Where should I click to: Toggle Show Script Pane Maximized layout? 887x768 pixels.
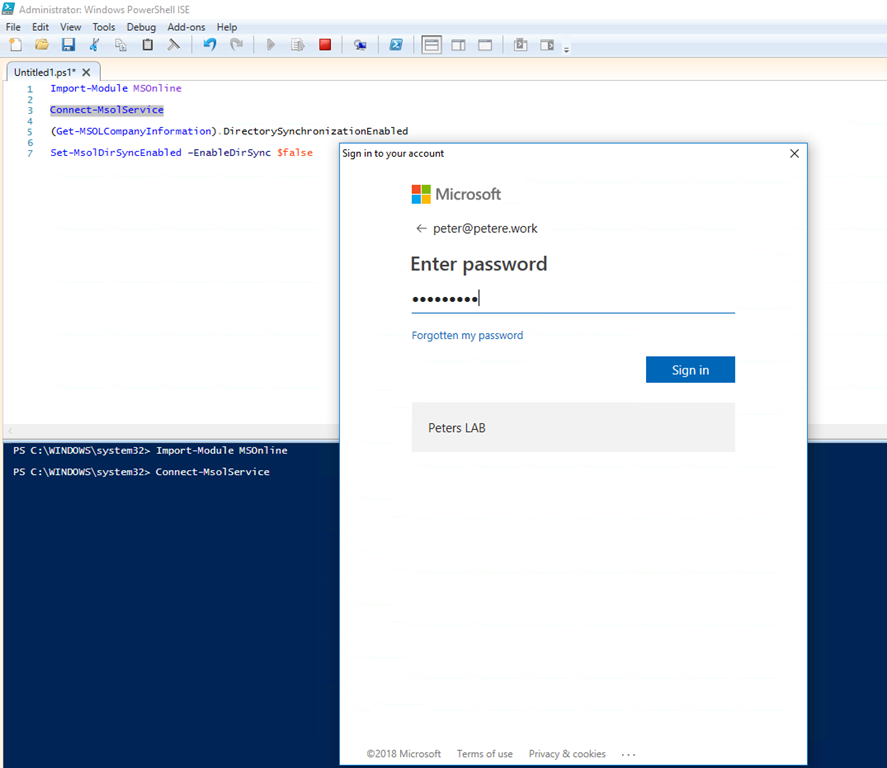485,45
